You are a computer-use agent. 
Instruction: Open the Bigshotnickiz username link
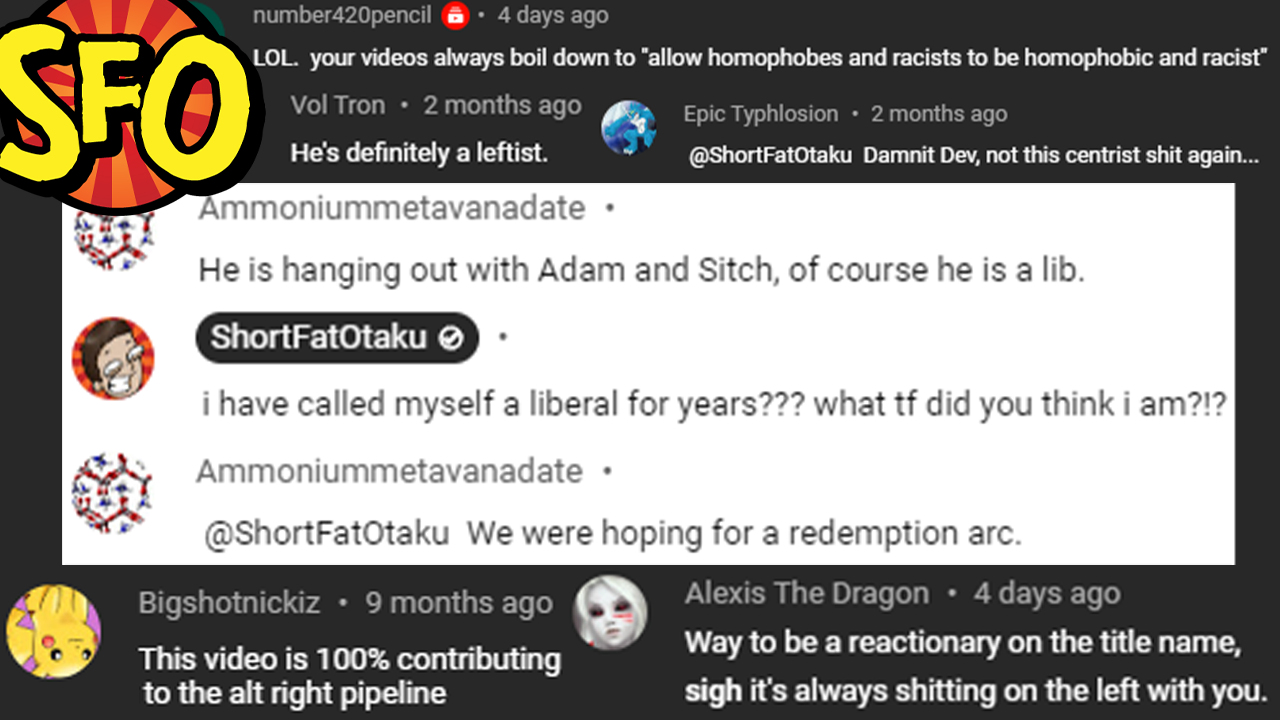pos(230,603)
